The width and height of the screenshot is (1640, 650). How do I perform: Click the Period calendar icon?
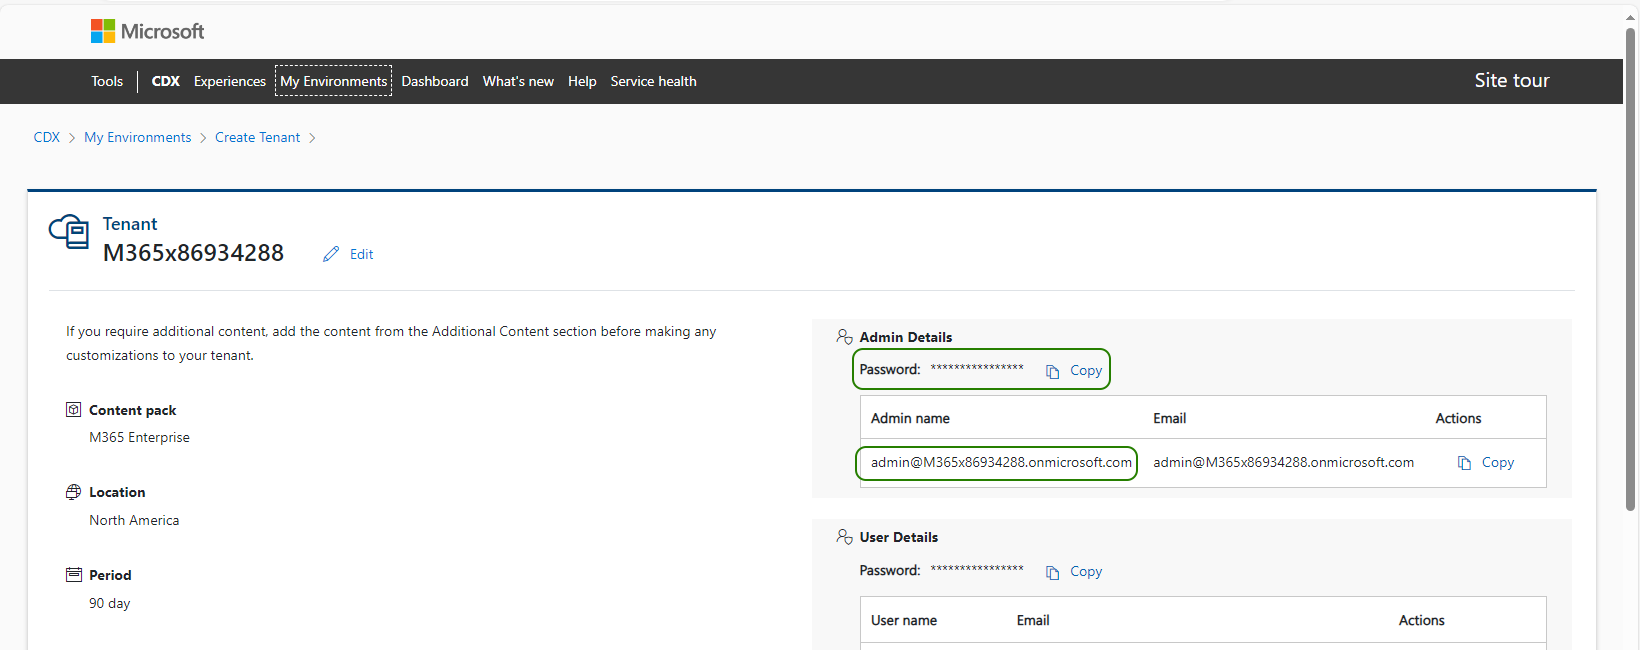tap(73, 574)
